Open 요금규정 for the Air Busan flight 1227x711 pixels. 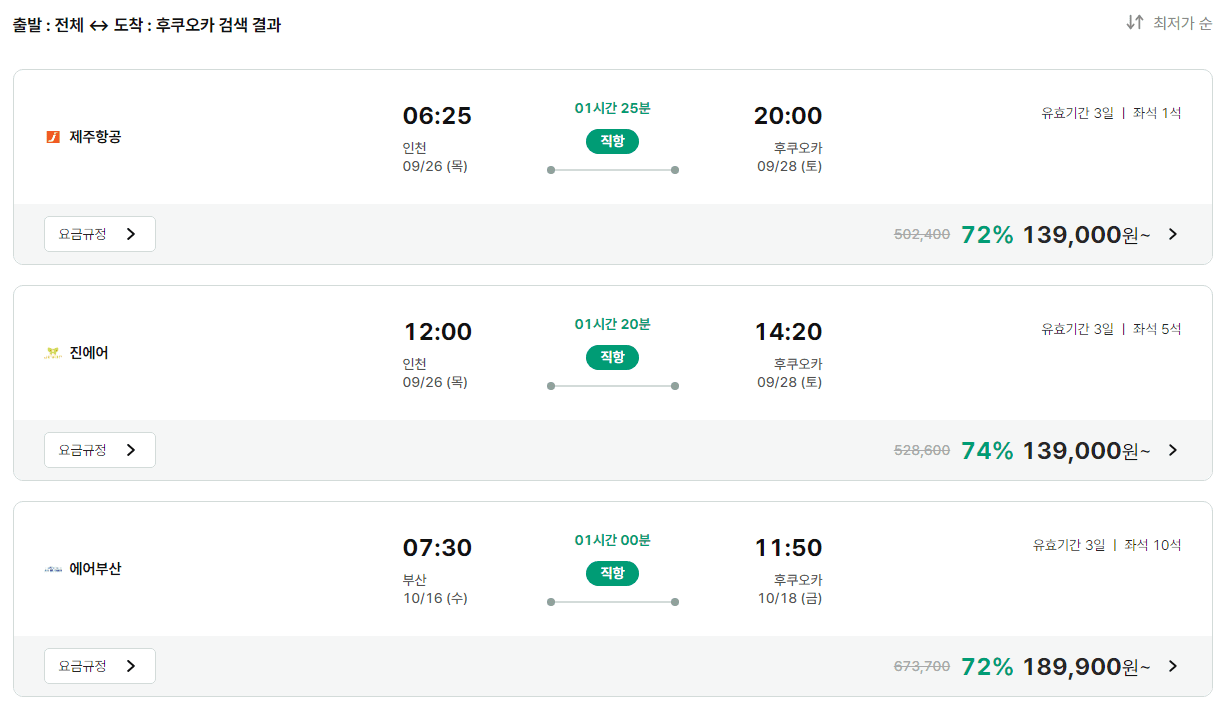pos(100,666)
